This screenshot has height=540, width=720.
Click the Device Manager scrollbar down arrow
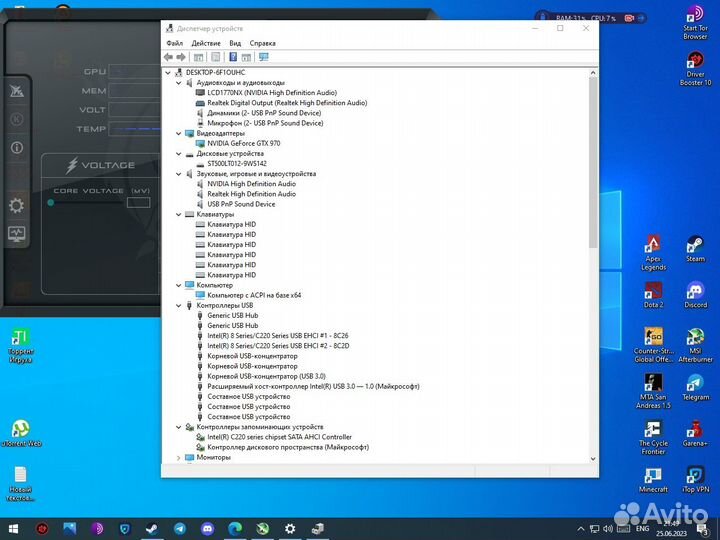[593, 458]
